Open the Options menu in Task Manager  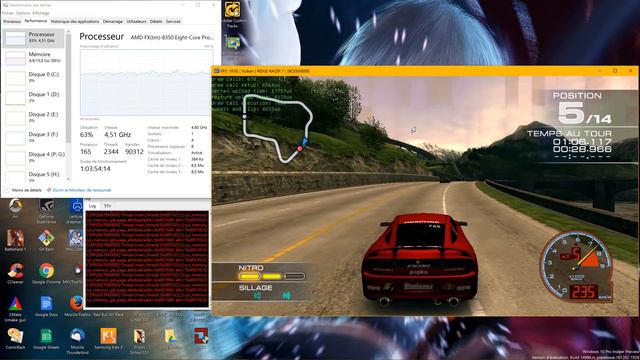pos(23,13)
